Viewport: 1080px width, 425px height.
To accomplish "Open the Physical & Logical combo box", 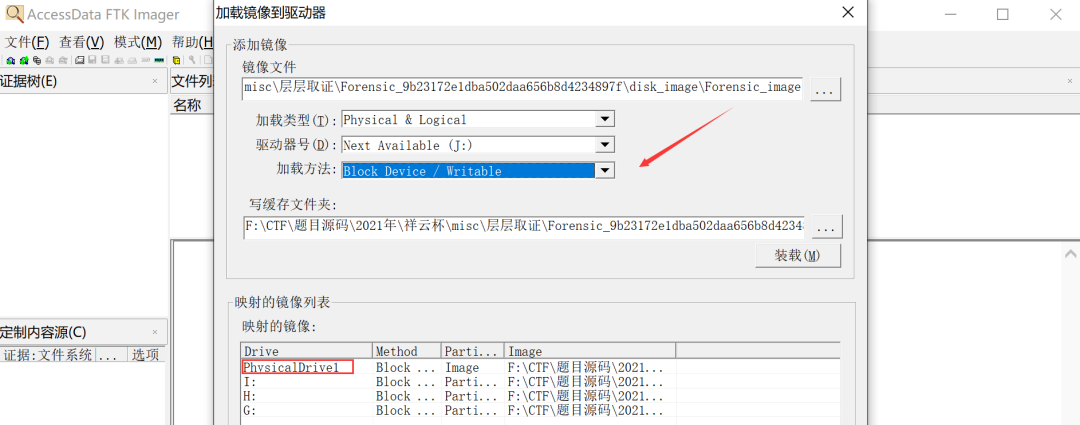I will point(477,119).
